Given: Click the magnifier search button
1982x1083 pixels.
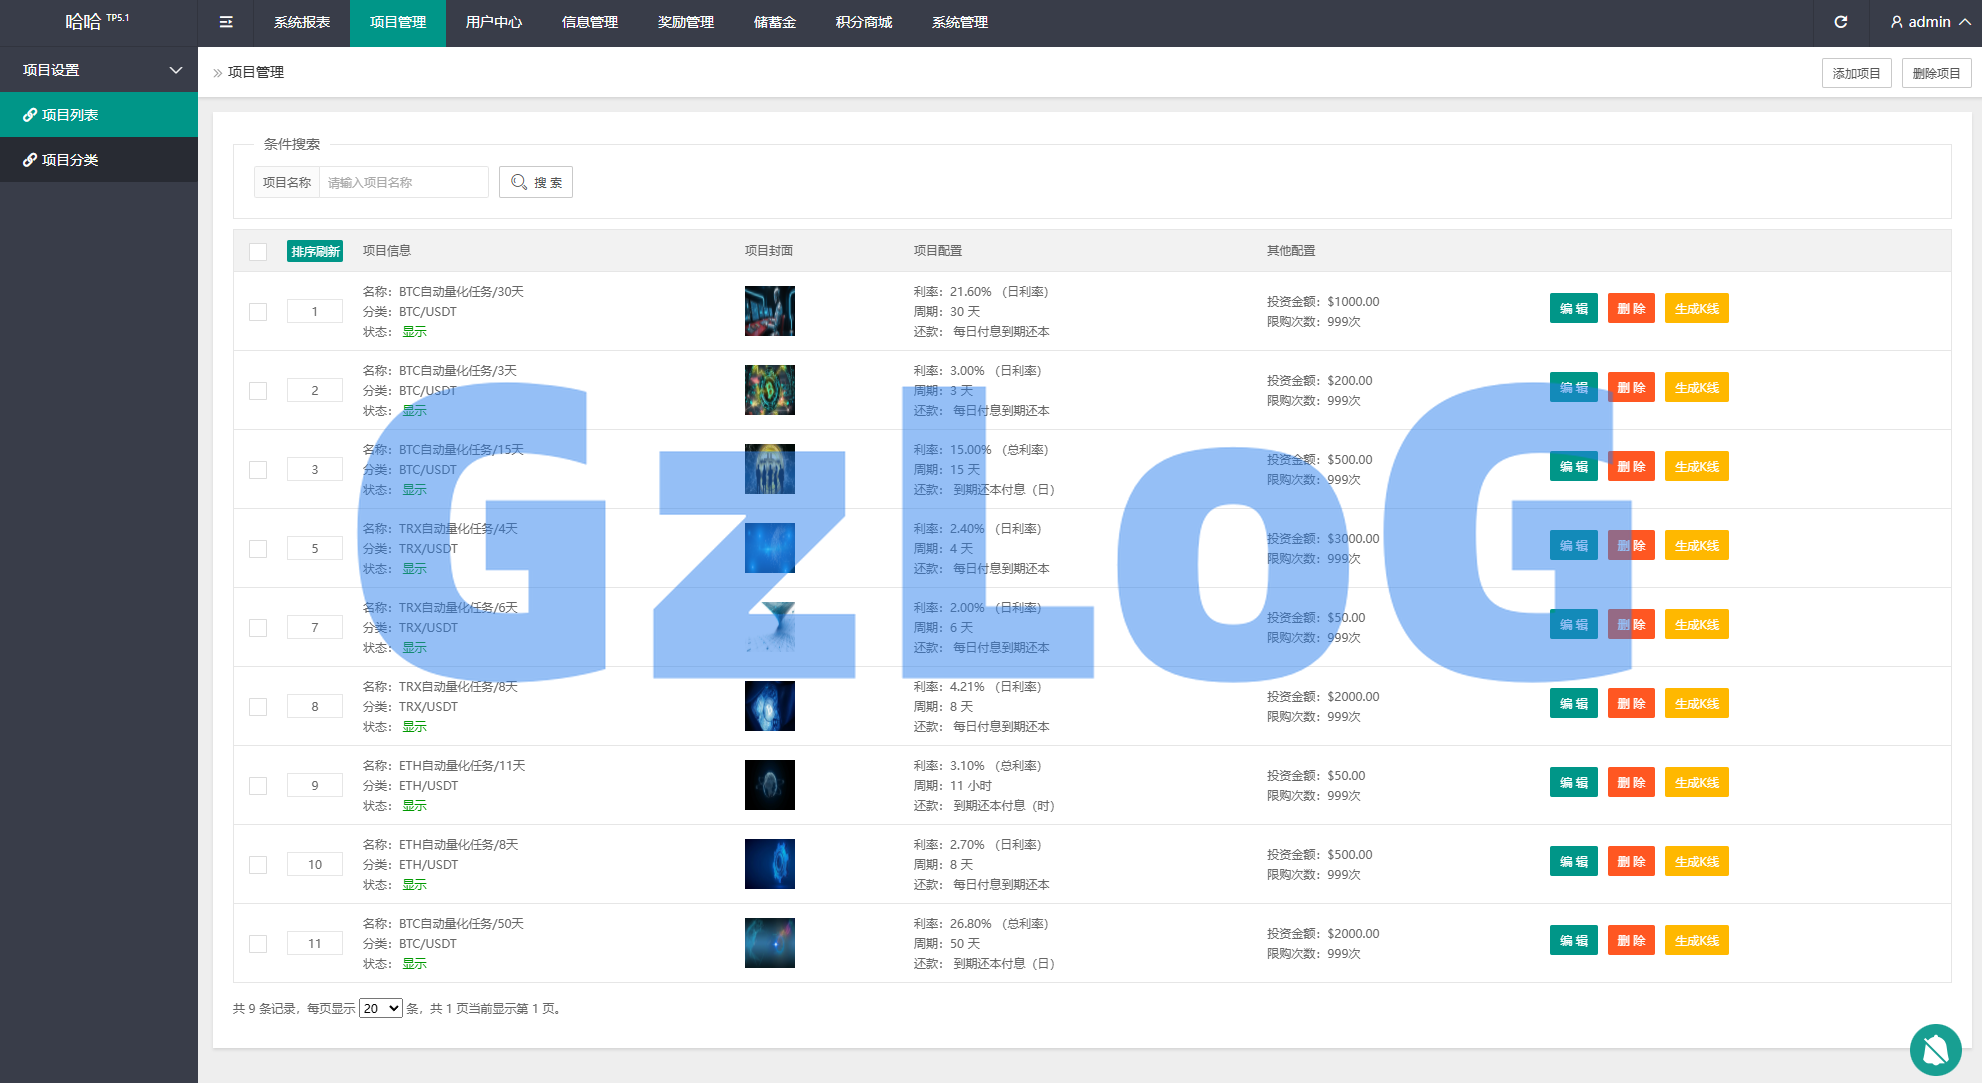Looking at the screenshot, I should 536,182.
